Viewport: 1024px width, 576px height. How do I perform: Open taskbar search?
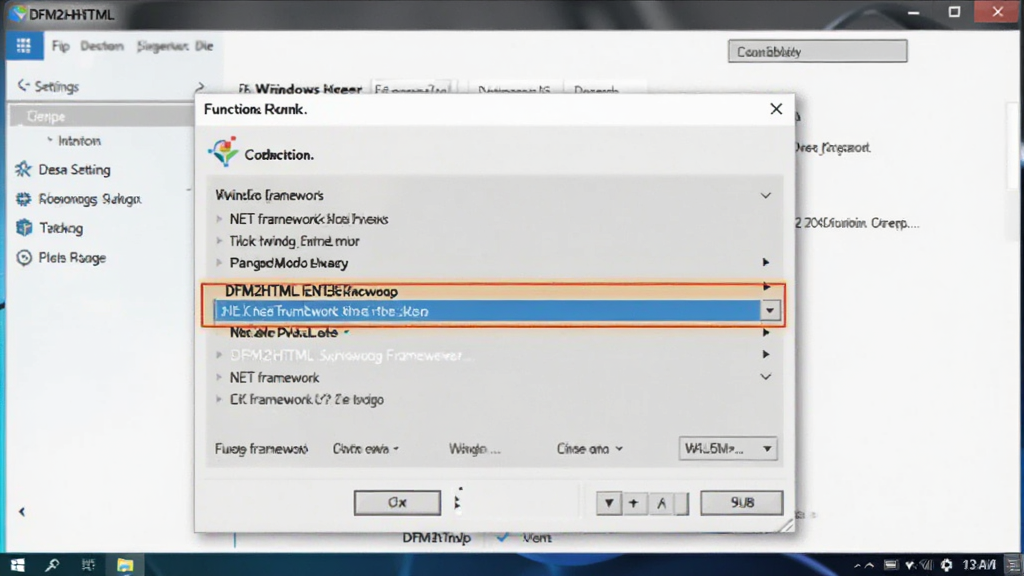click(52, 565)
